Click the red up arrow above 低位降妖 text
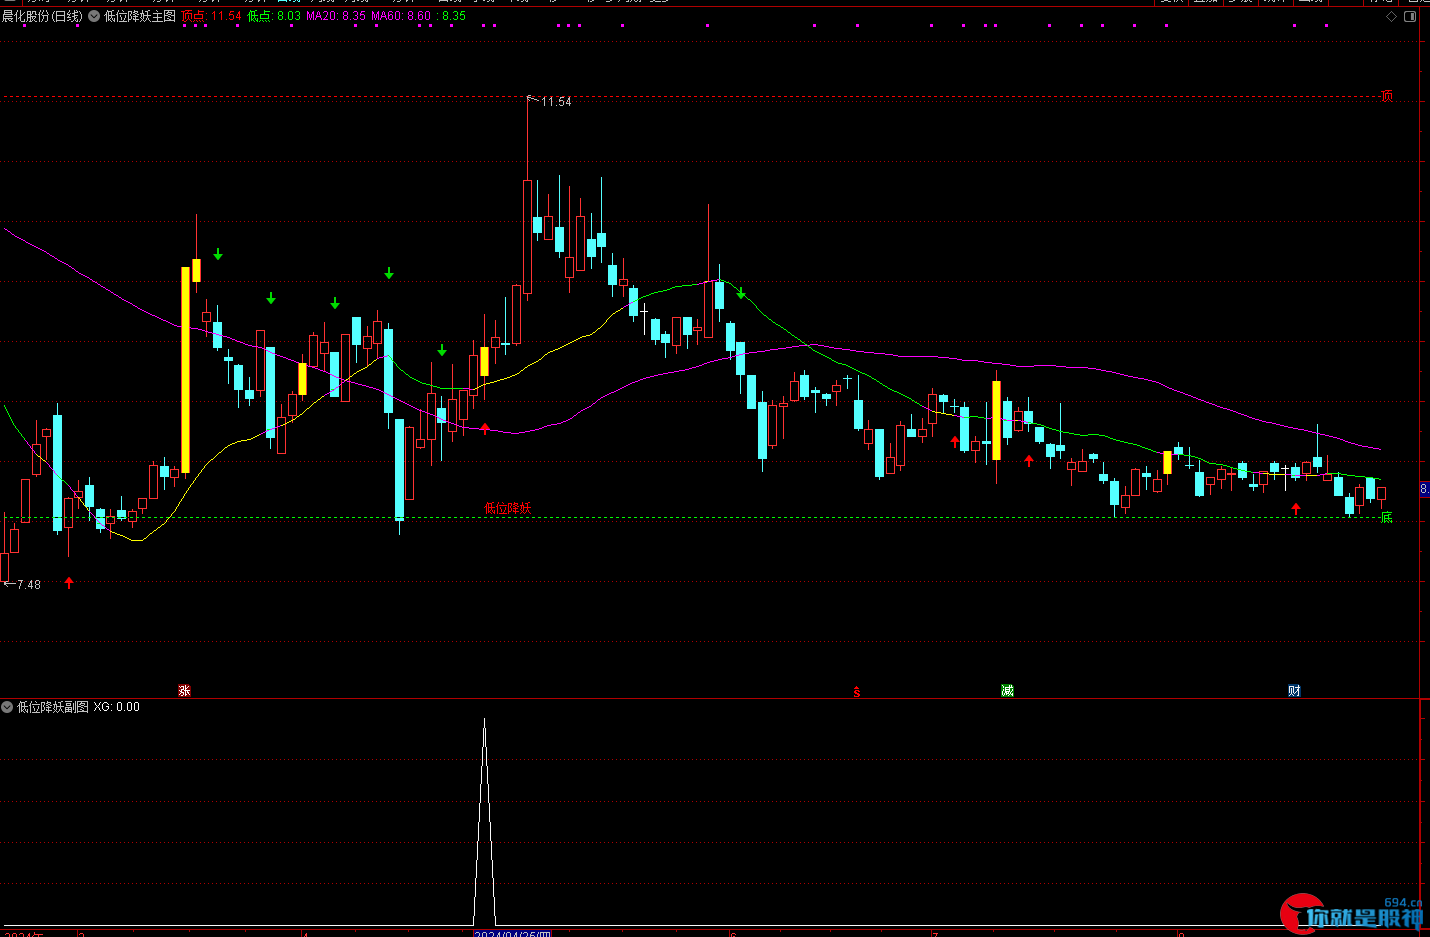Viewport: 1430px width, 937px height. (486, 428)
